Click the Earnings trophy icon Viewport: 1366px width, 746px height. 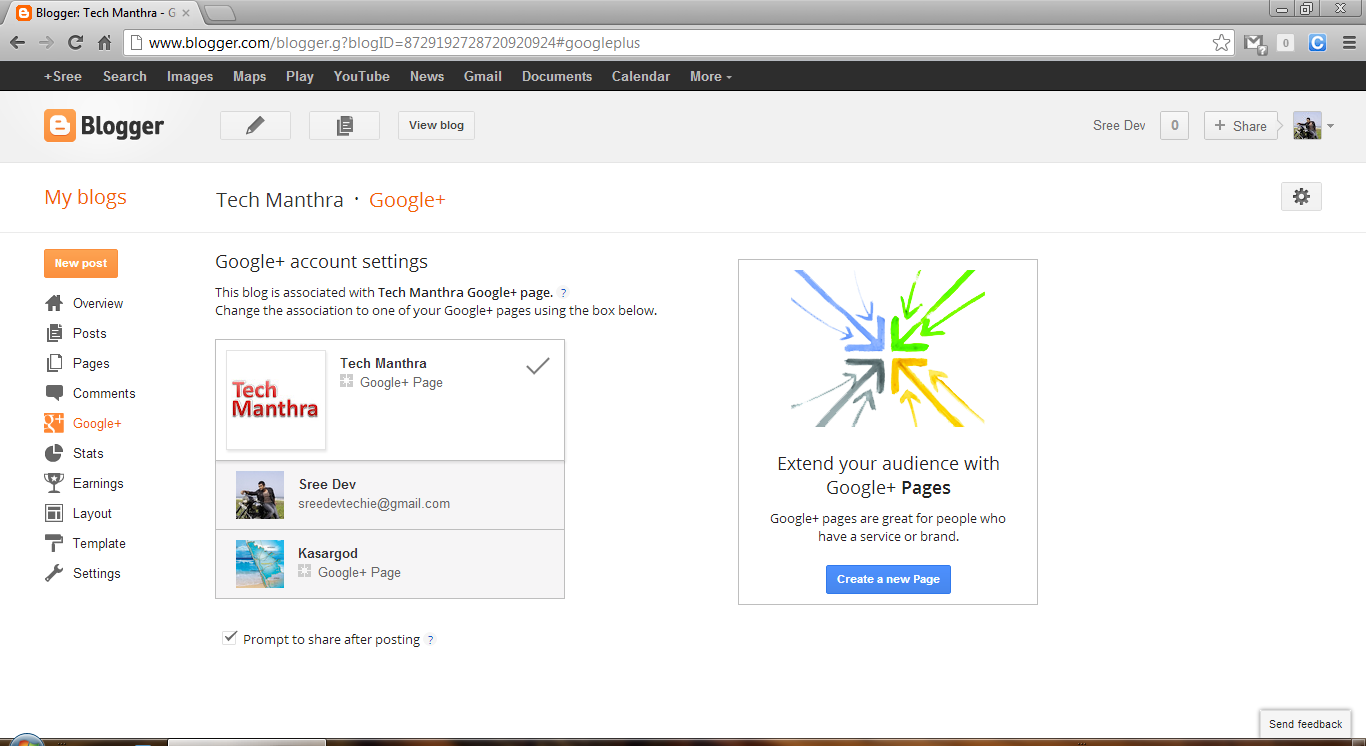pyautogui.click(x=54, y=483)
